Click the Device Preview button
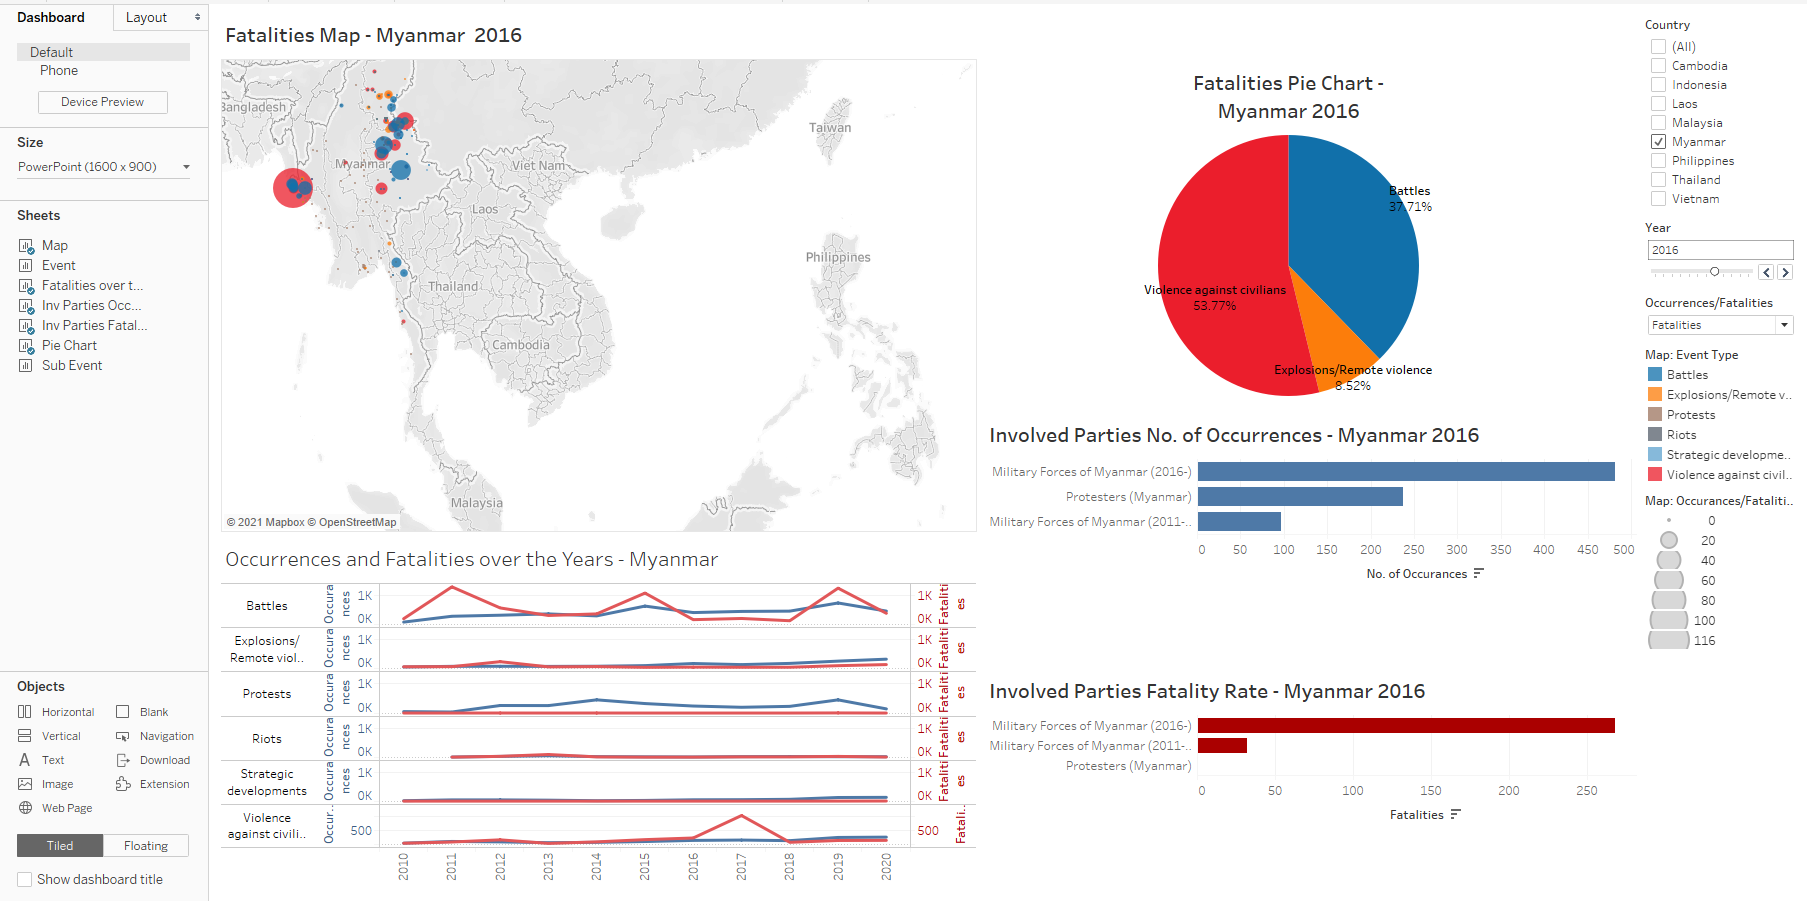1807x901 pixels. 102,101
